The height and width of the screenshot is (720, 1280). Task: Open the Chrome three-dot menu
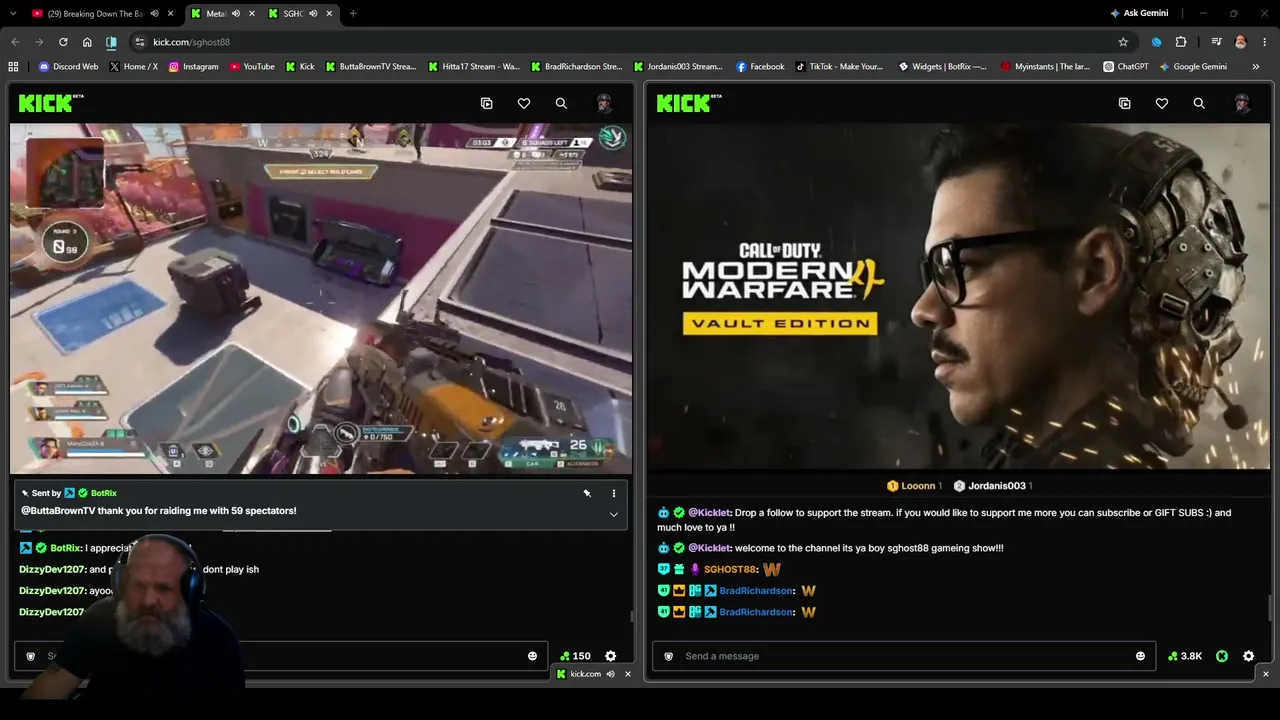tap(1265, 42)
